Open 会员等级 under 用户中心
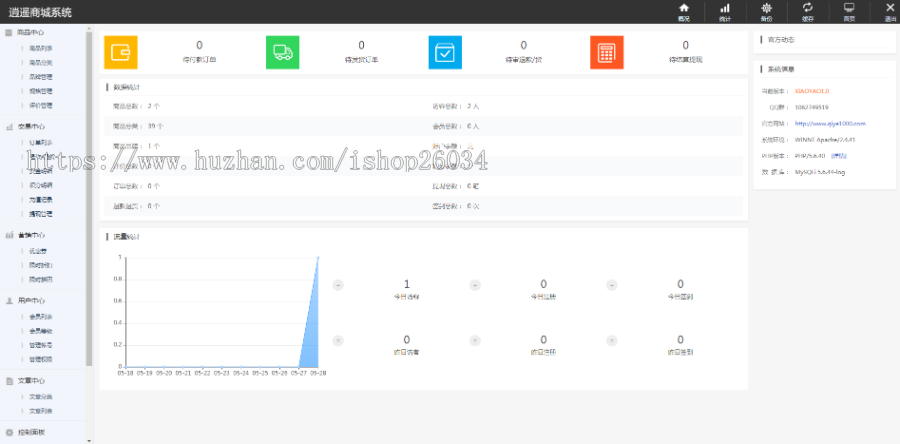The height and width of the screenshot is (444, 900). (40, 331)
